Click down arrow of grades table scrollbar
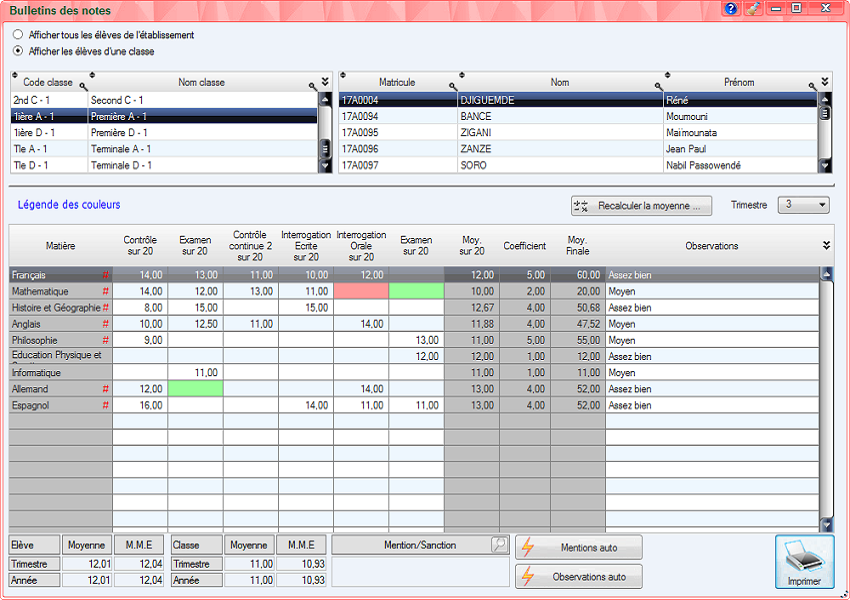Viewport: 850px width, 600px height. click(x=826, y=524)
